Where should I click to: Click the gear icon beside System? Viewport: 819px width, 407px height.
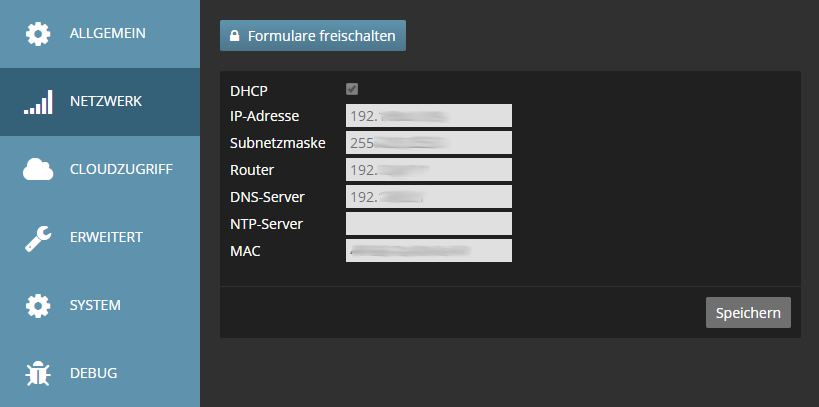click(38, 305)
